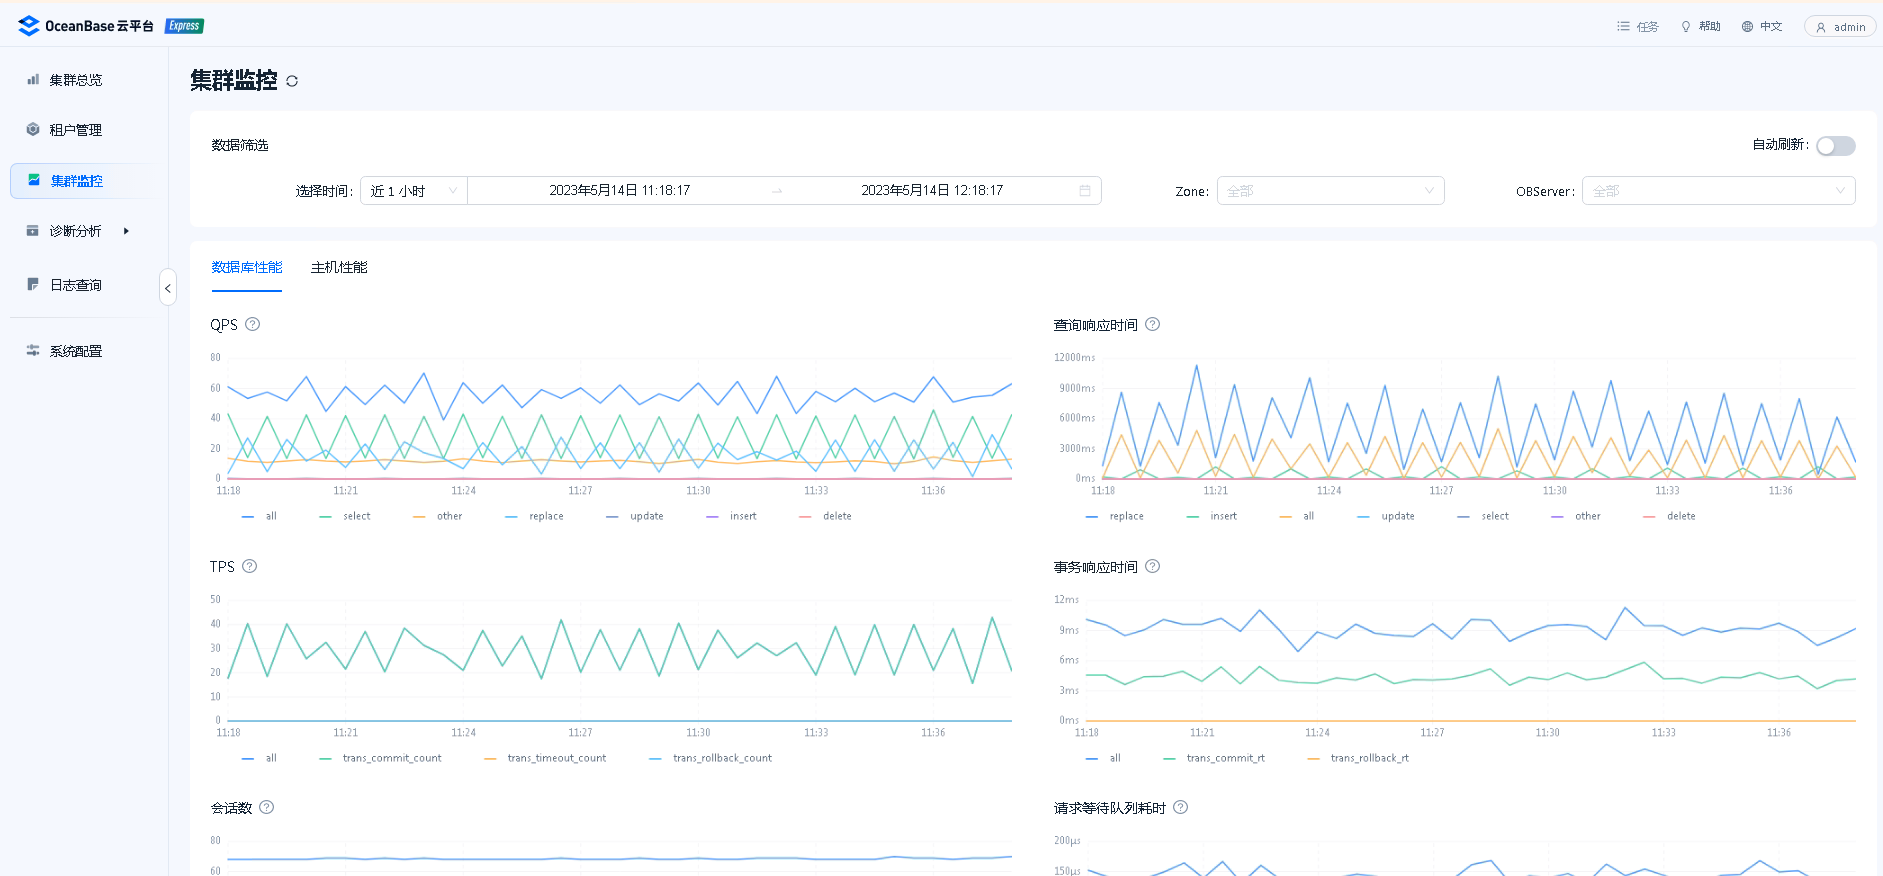Viewport: 1883px width, 876px height.
Task: Open the 中文 language selector
Action: tap(1762, 26)
